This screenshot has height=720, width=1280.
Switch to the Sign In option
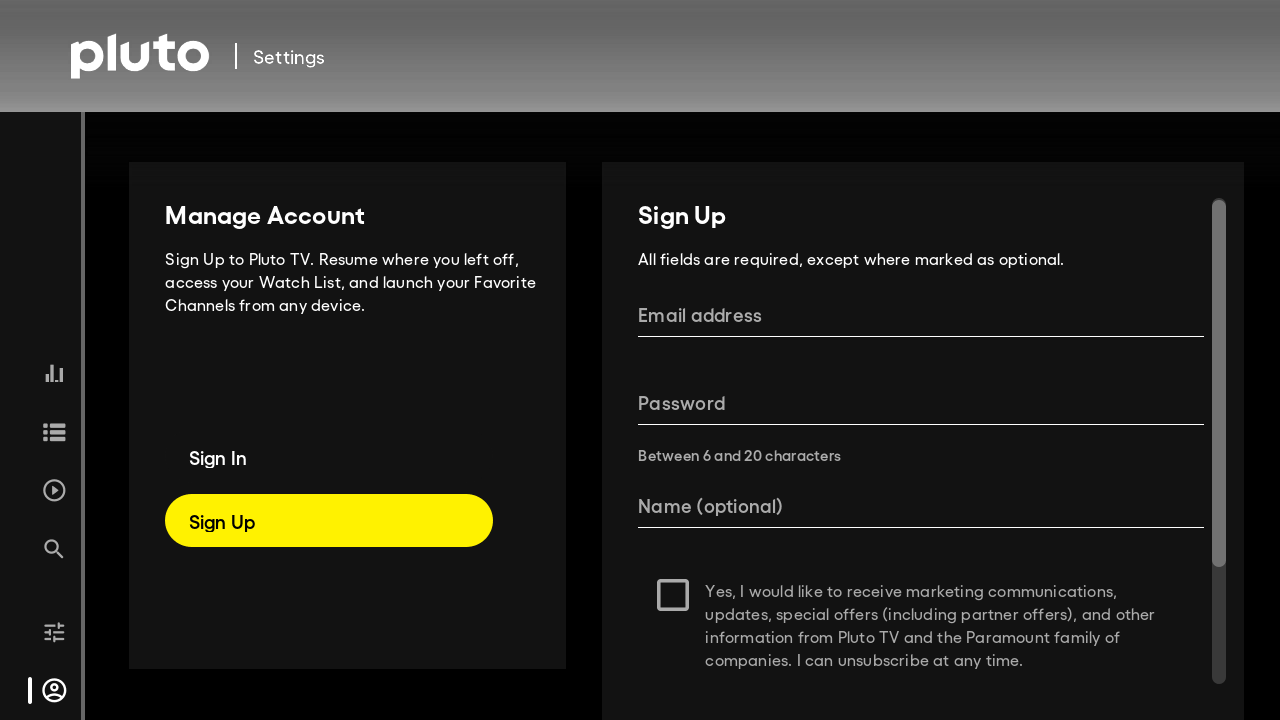pyautogui.click(x=217, y=458)
